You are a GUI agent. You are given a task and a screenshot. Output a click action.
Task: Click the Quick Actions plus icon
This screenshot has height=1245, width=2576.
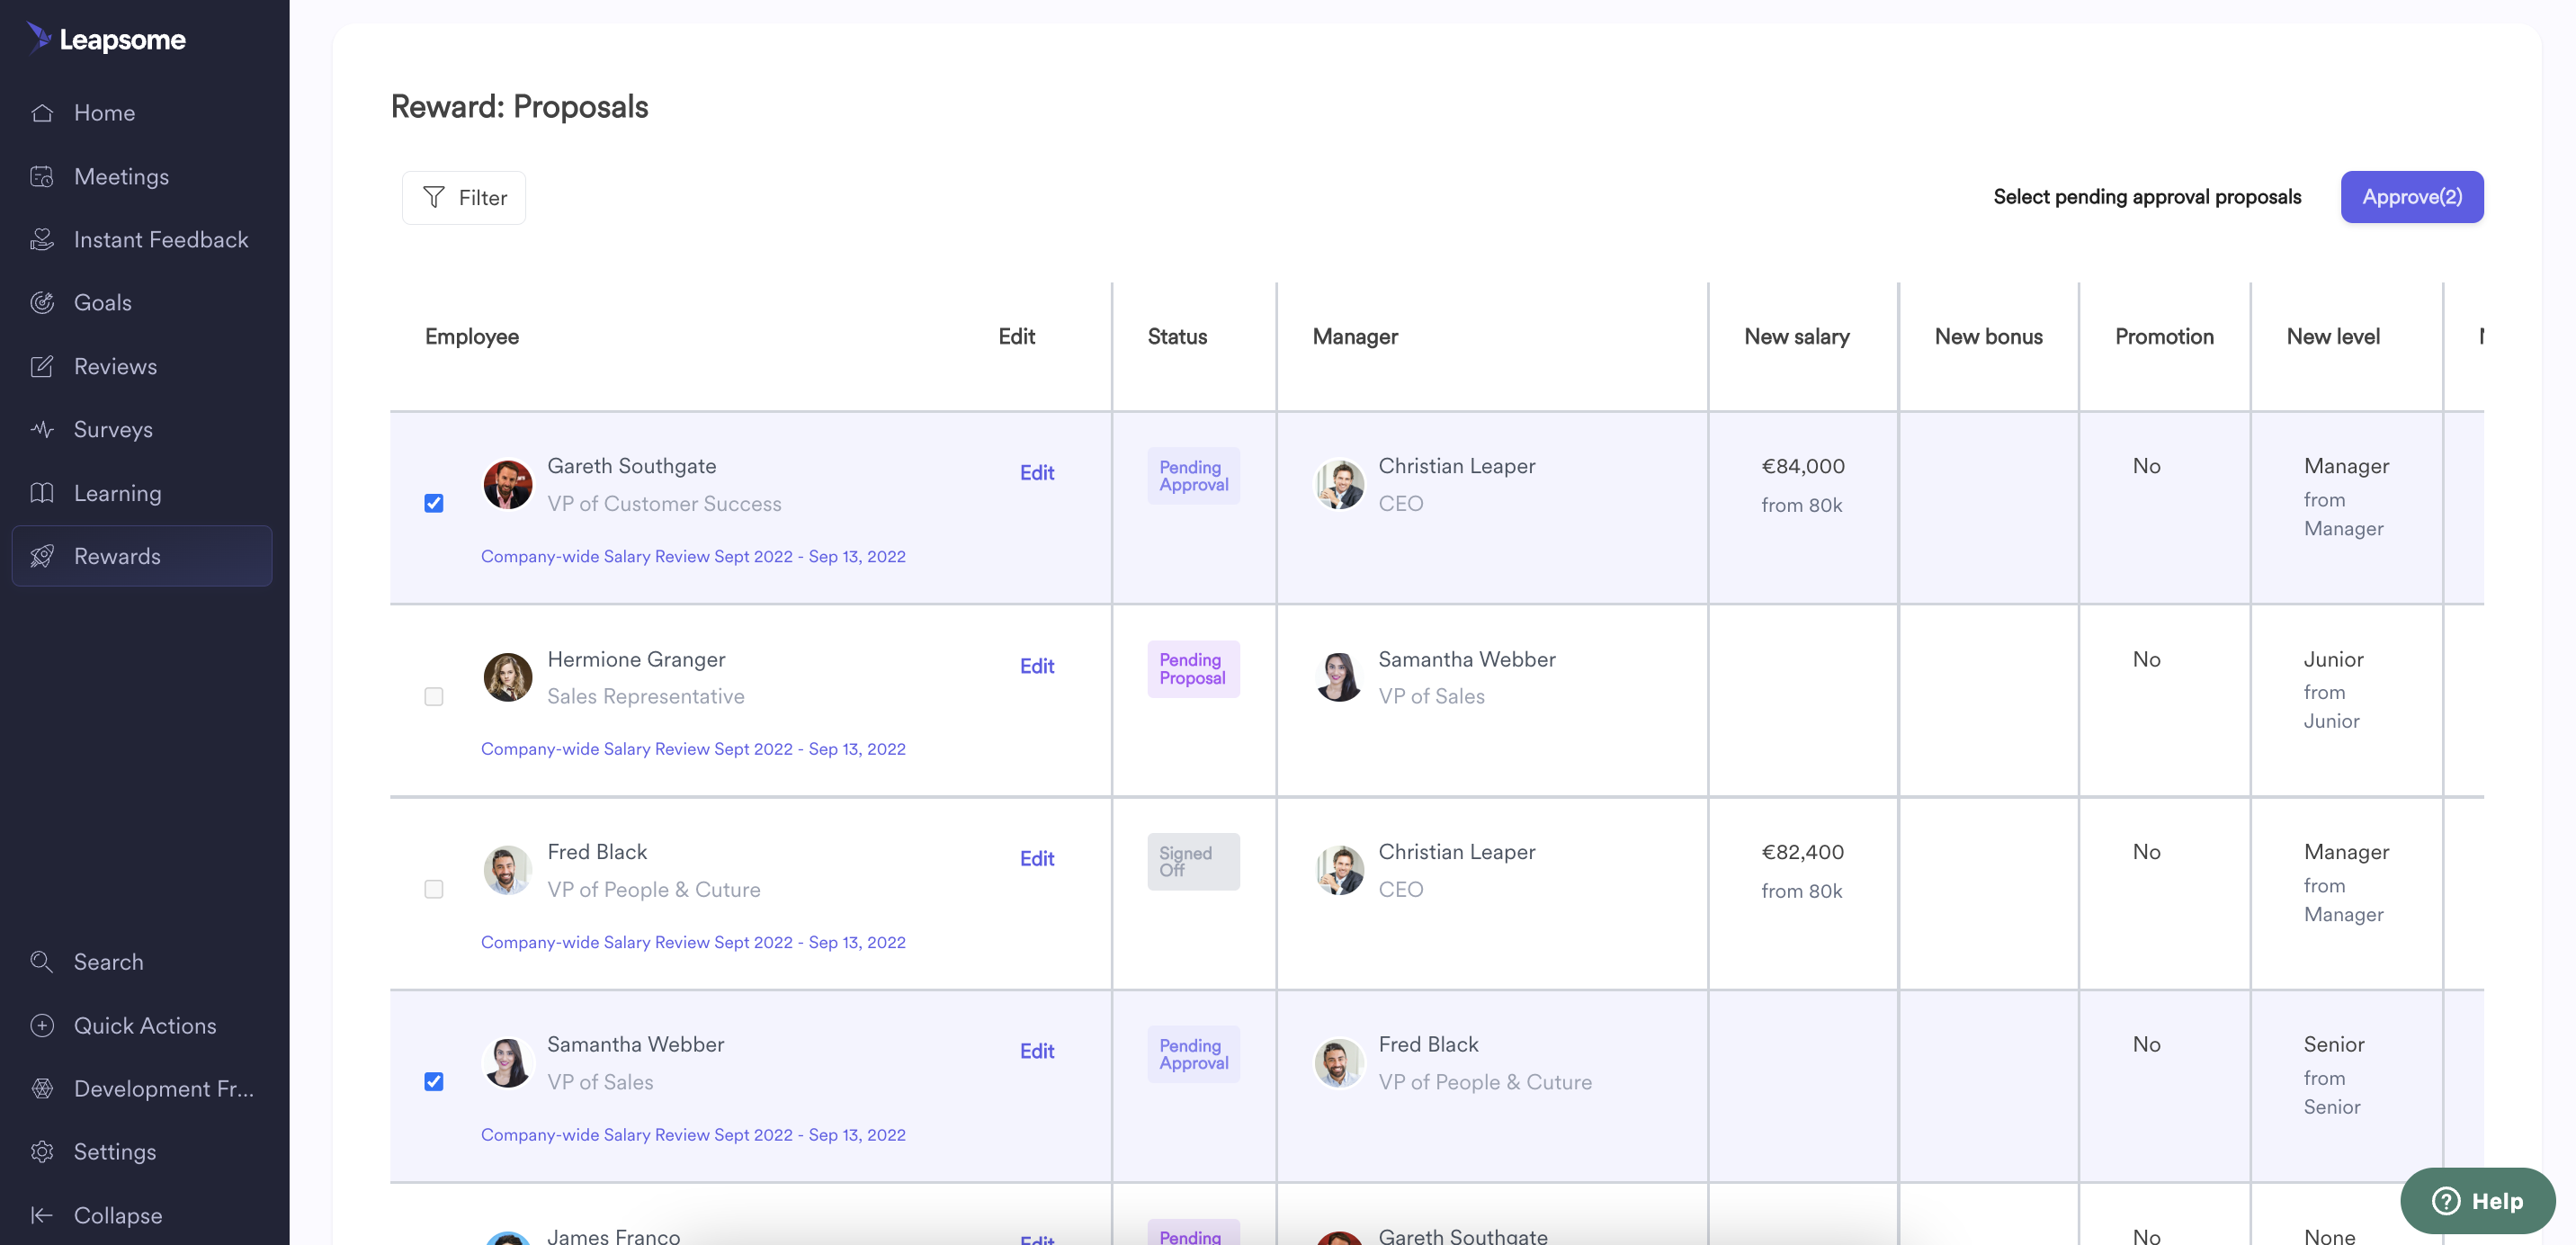click(x=42, y=1025)
